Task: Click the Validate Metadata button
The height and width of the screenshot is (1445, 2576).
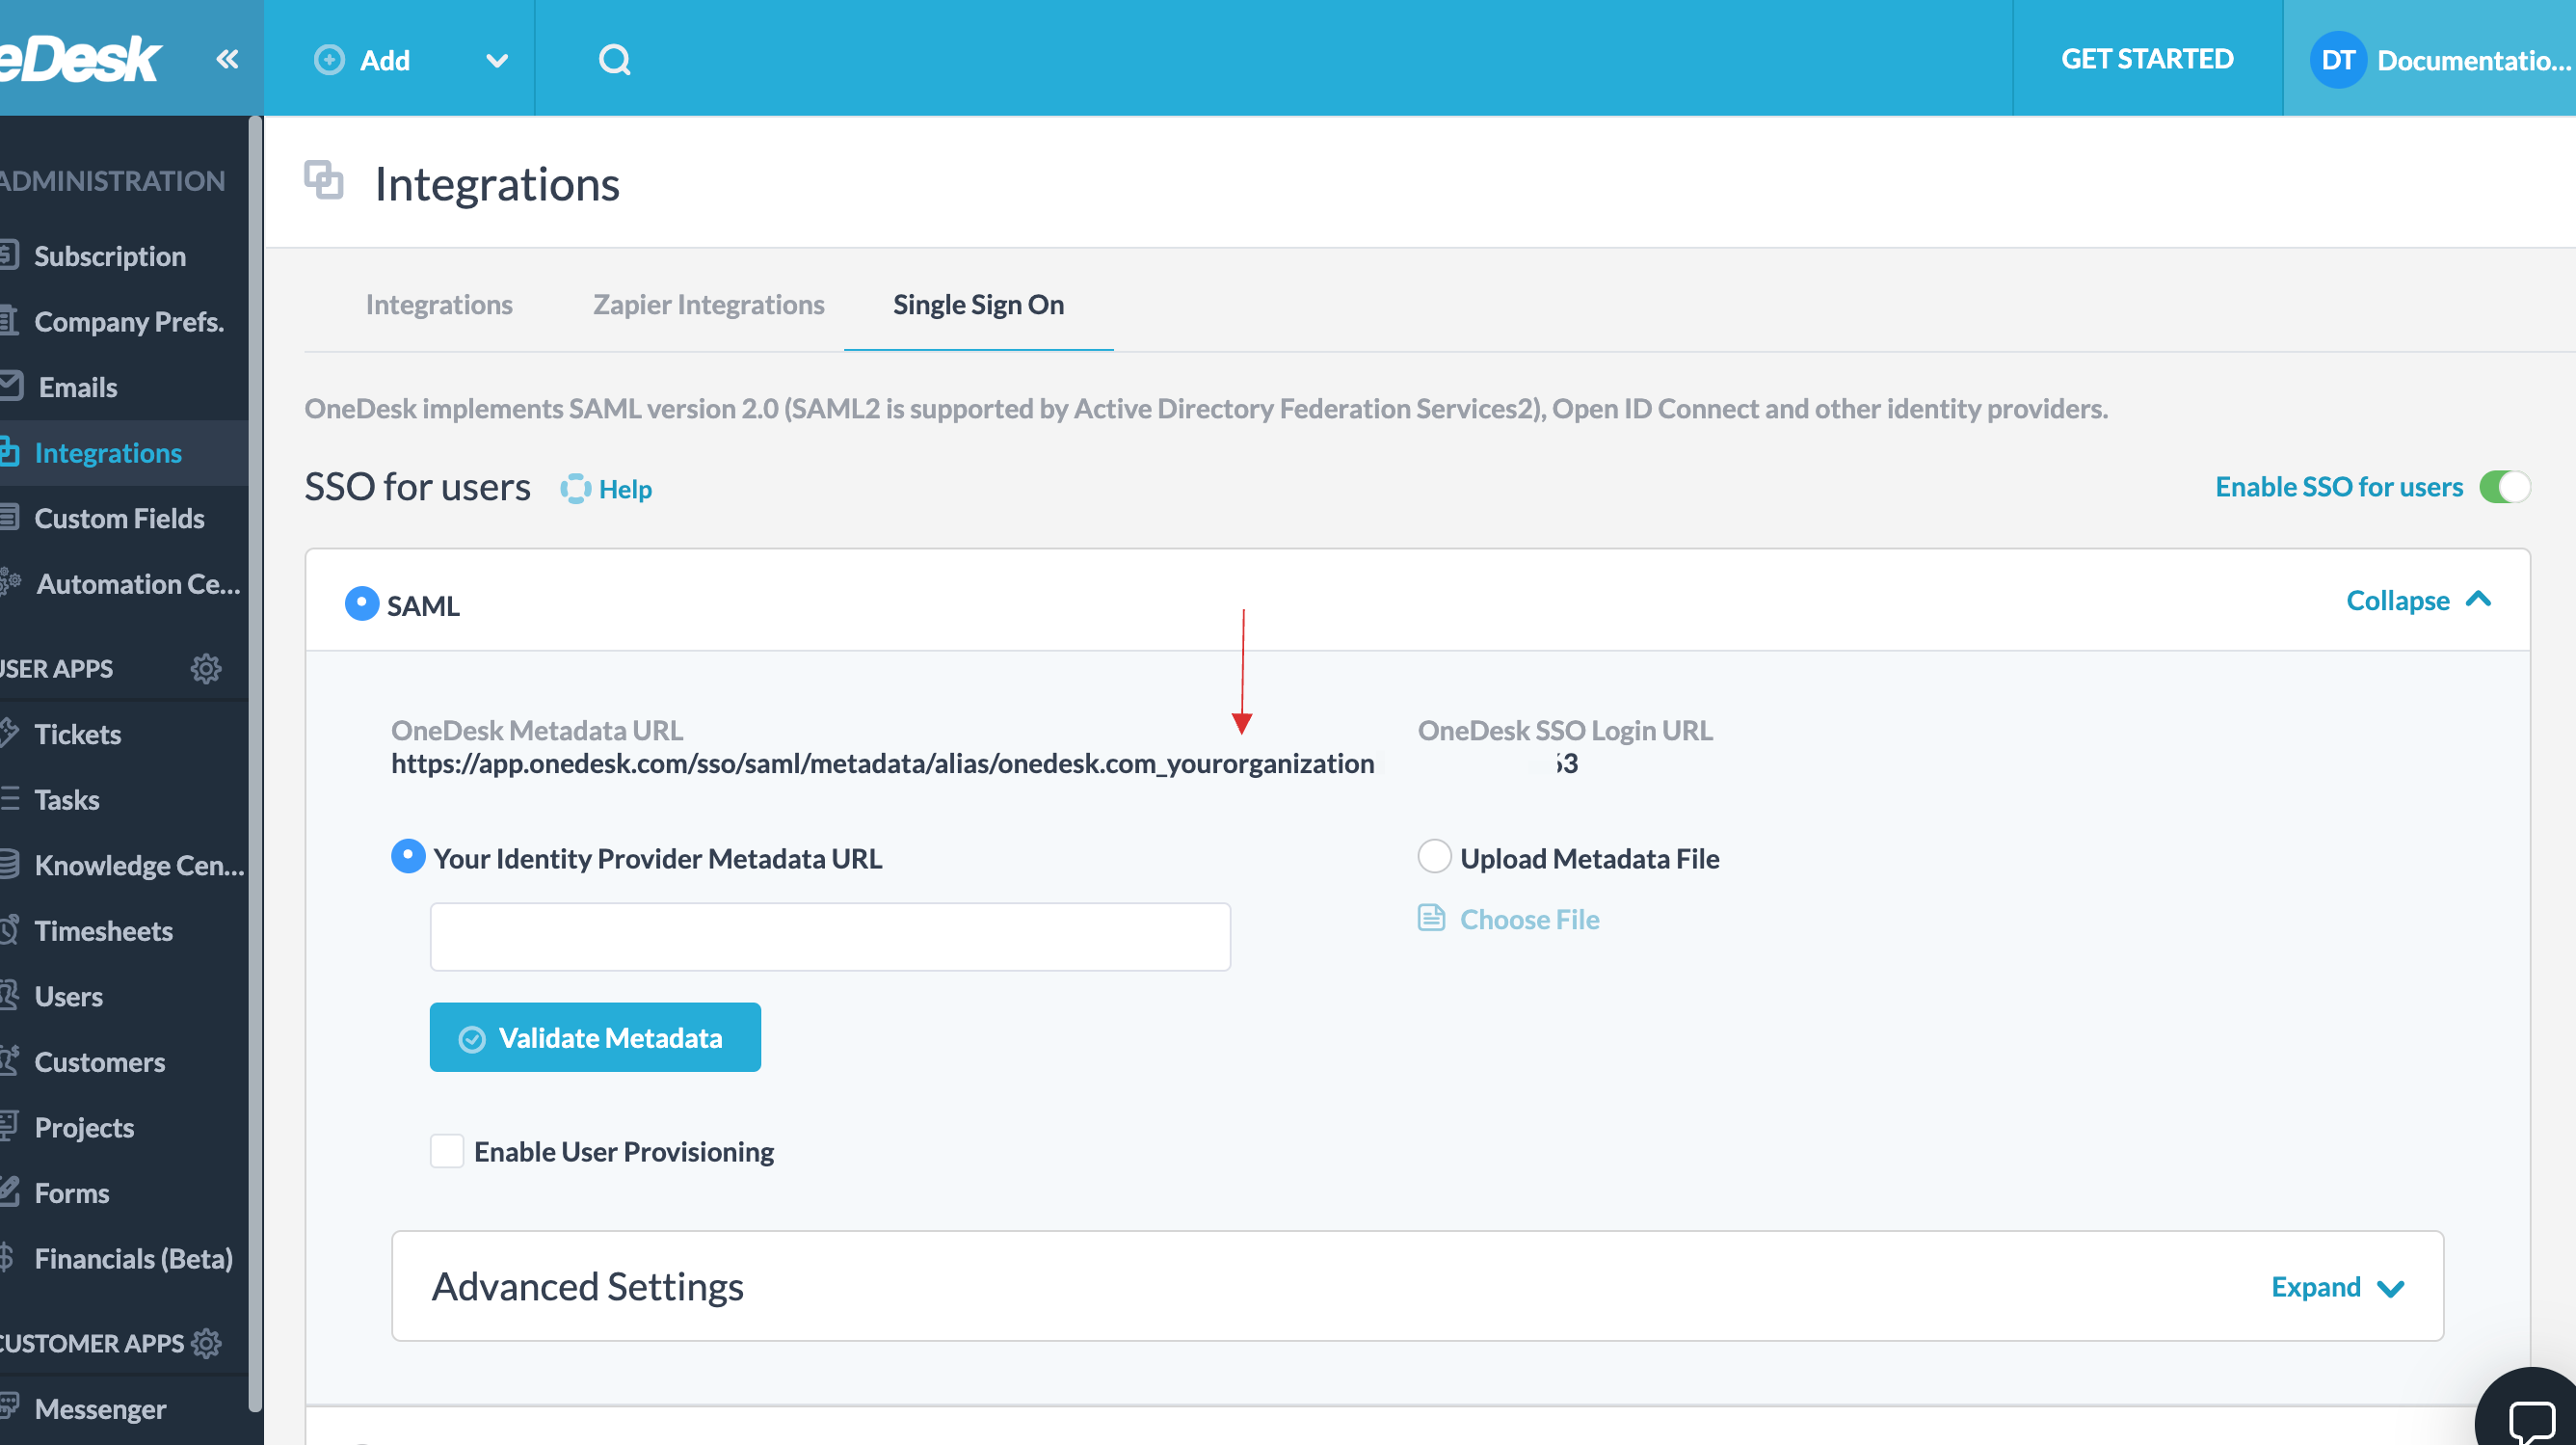Action: [x=595, y=1037]
